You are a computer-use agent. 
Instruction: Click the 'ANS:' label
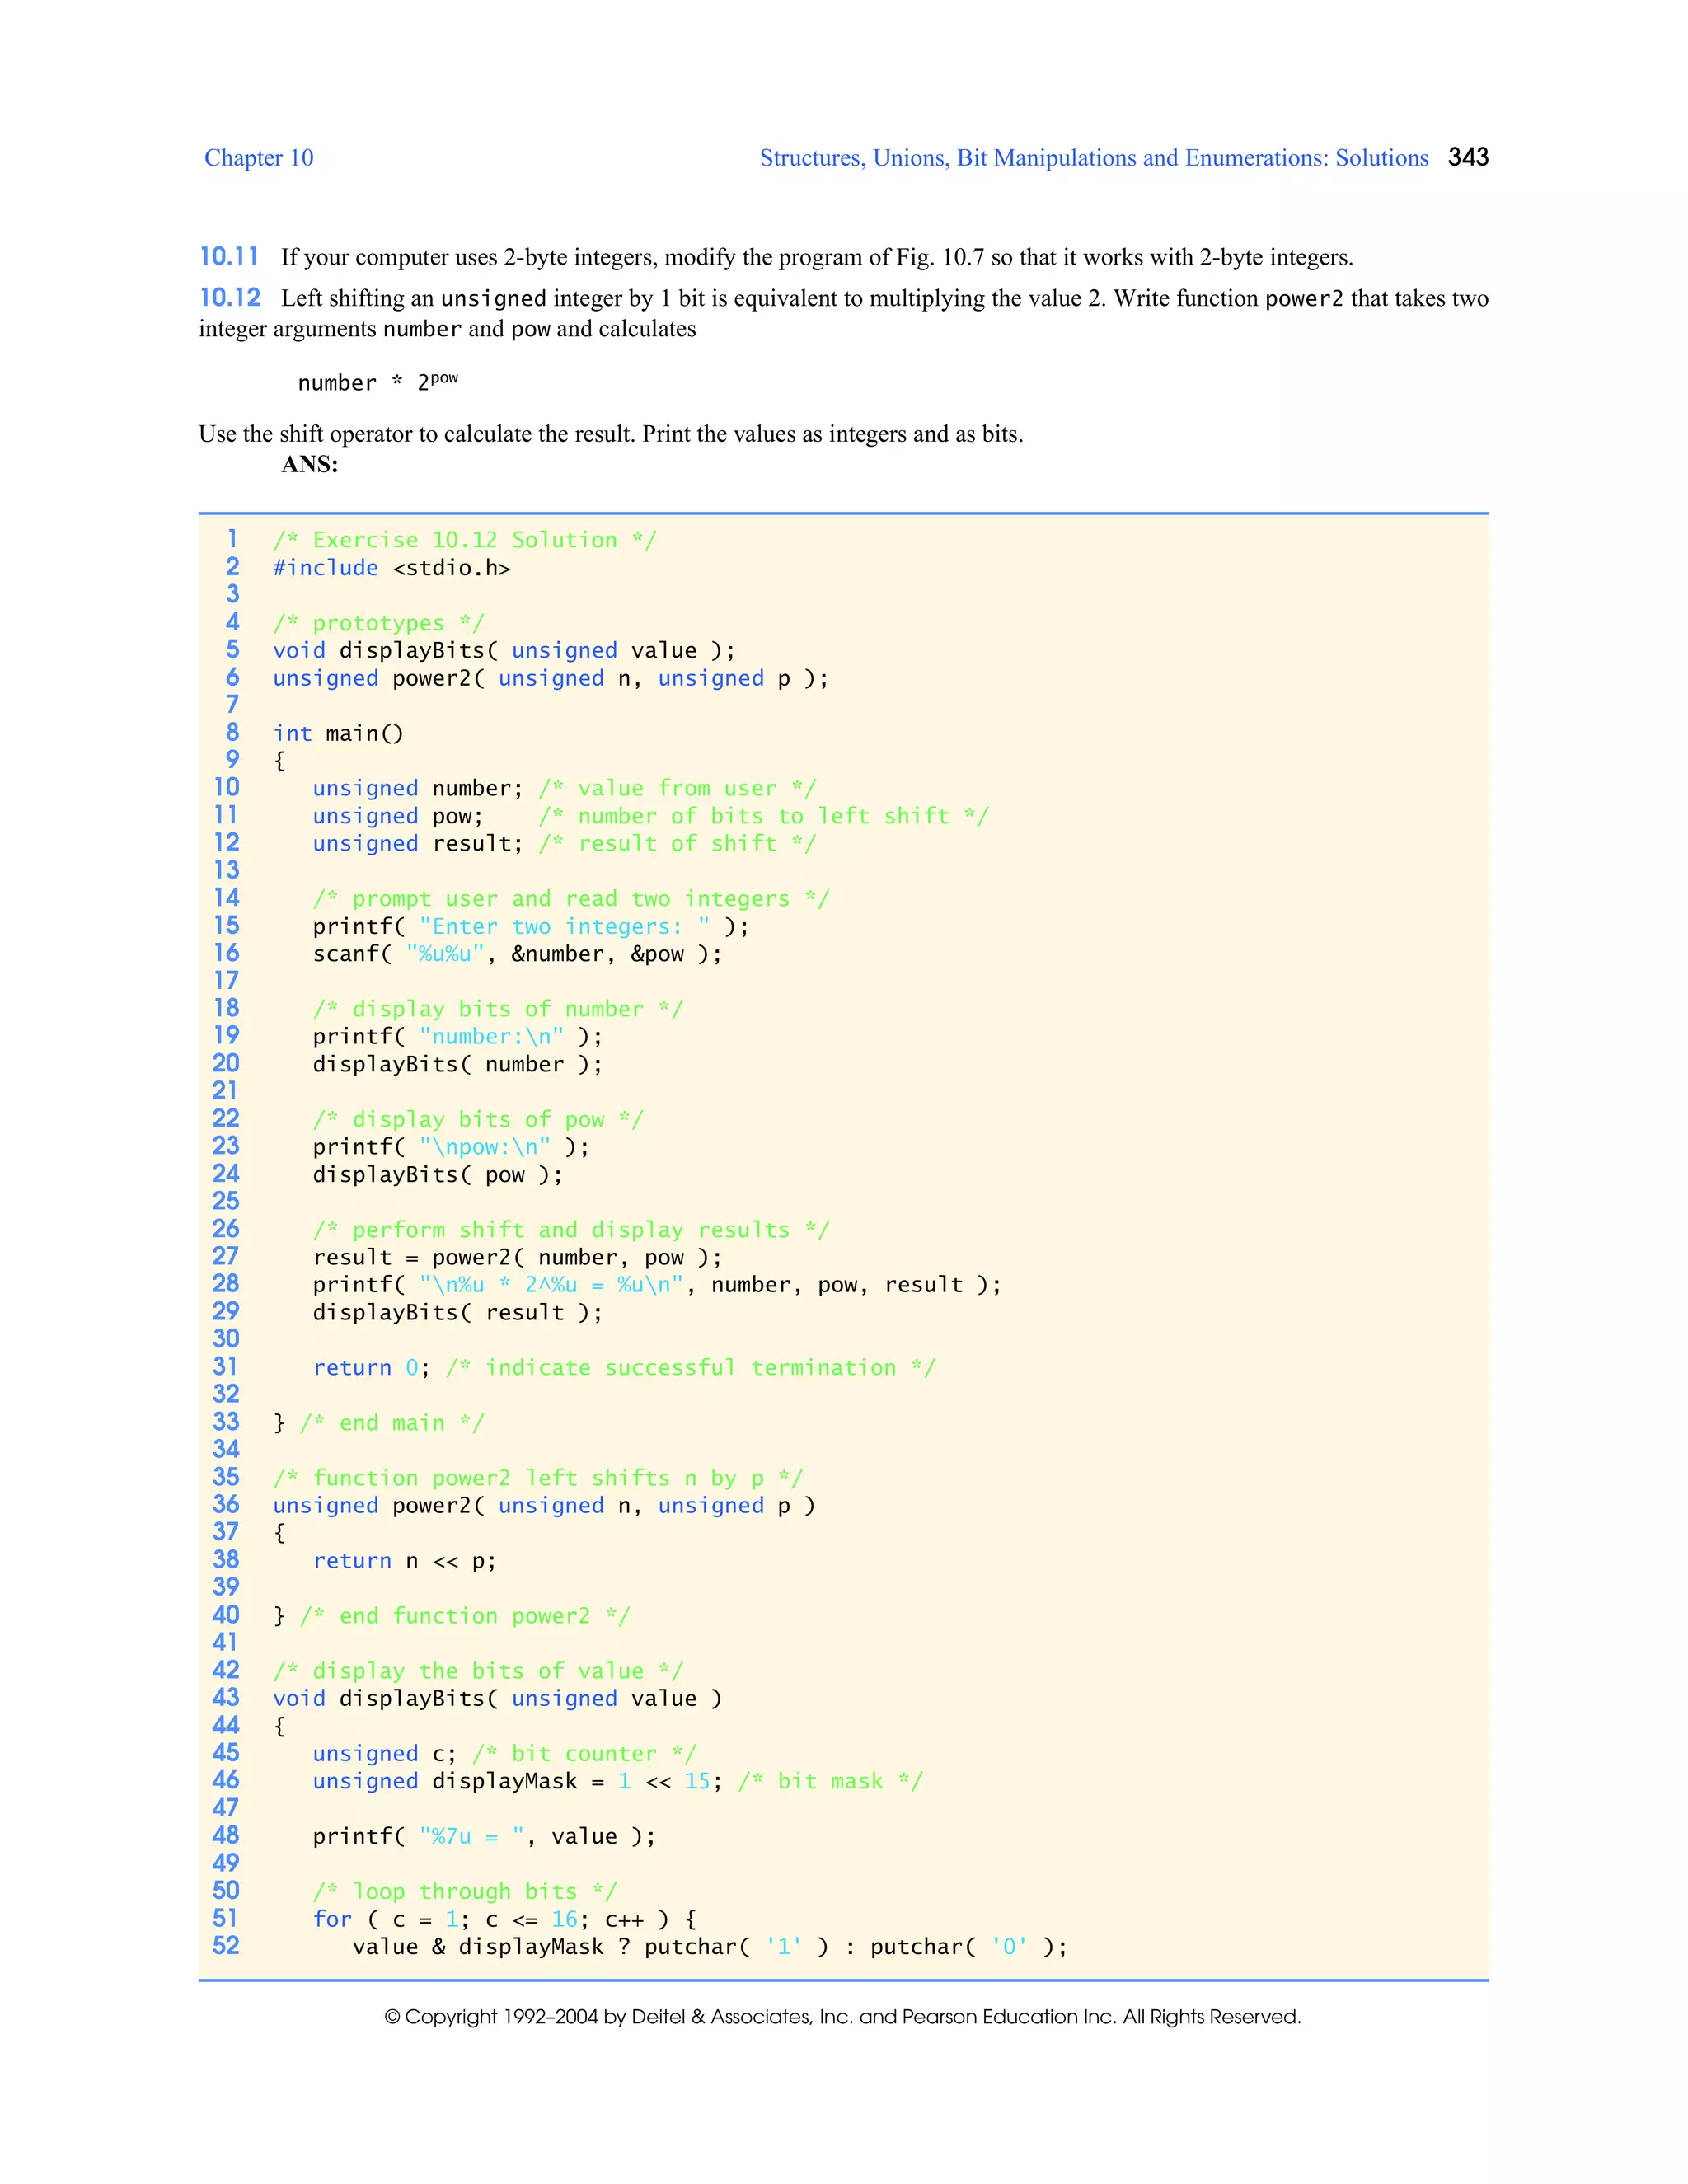coord(310,464)
